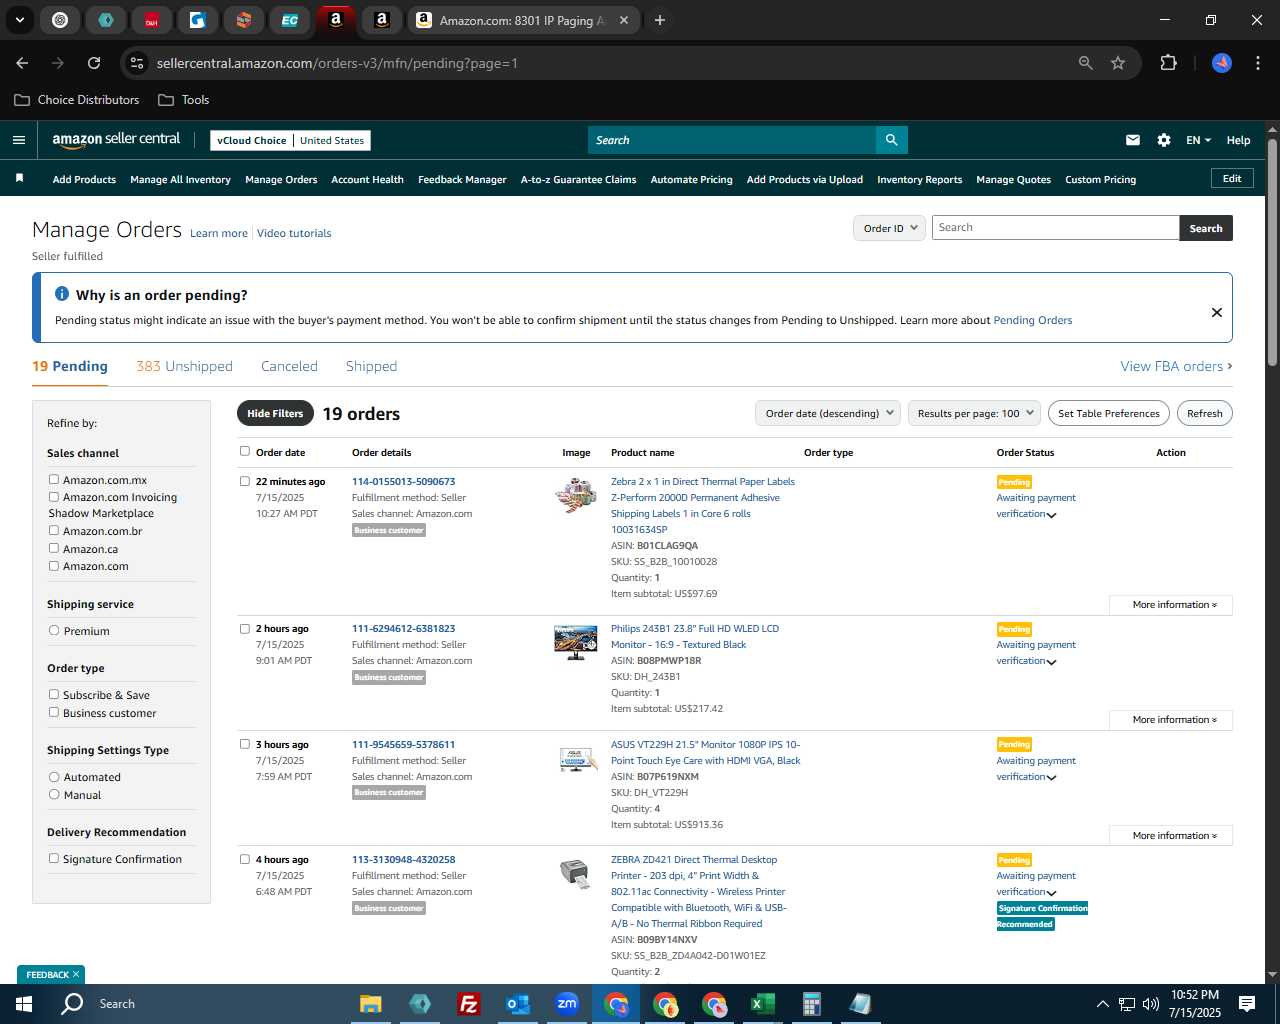Bookmark this page with the star icon

click(1118, 63)
